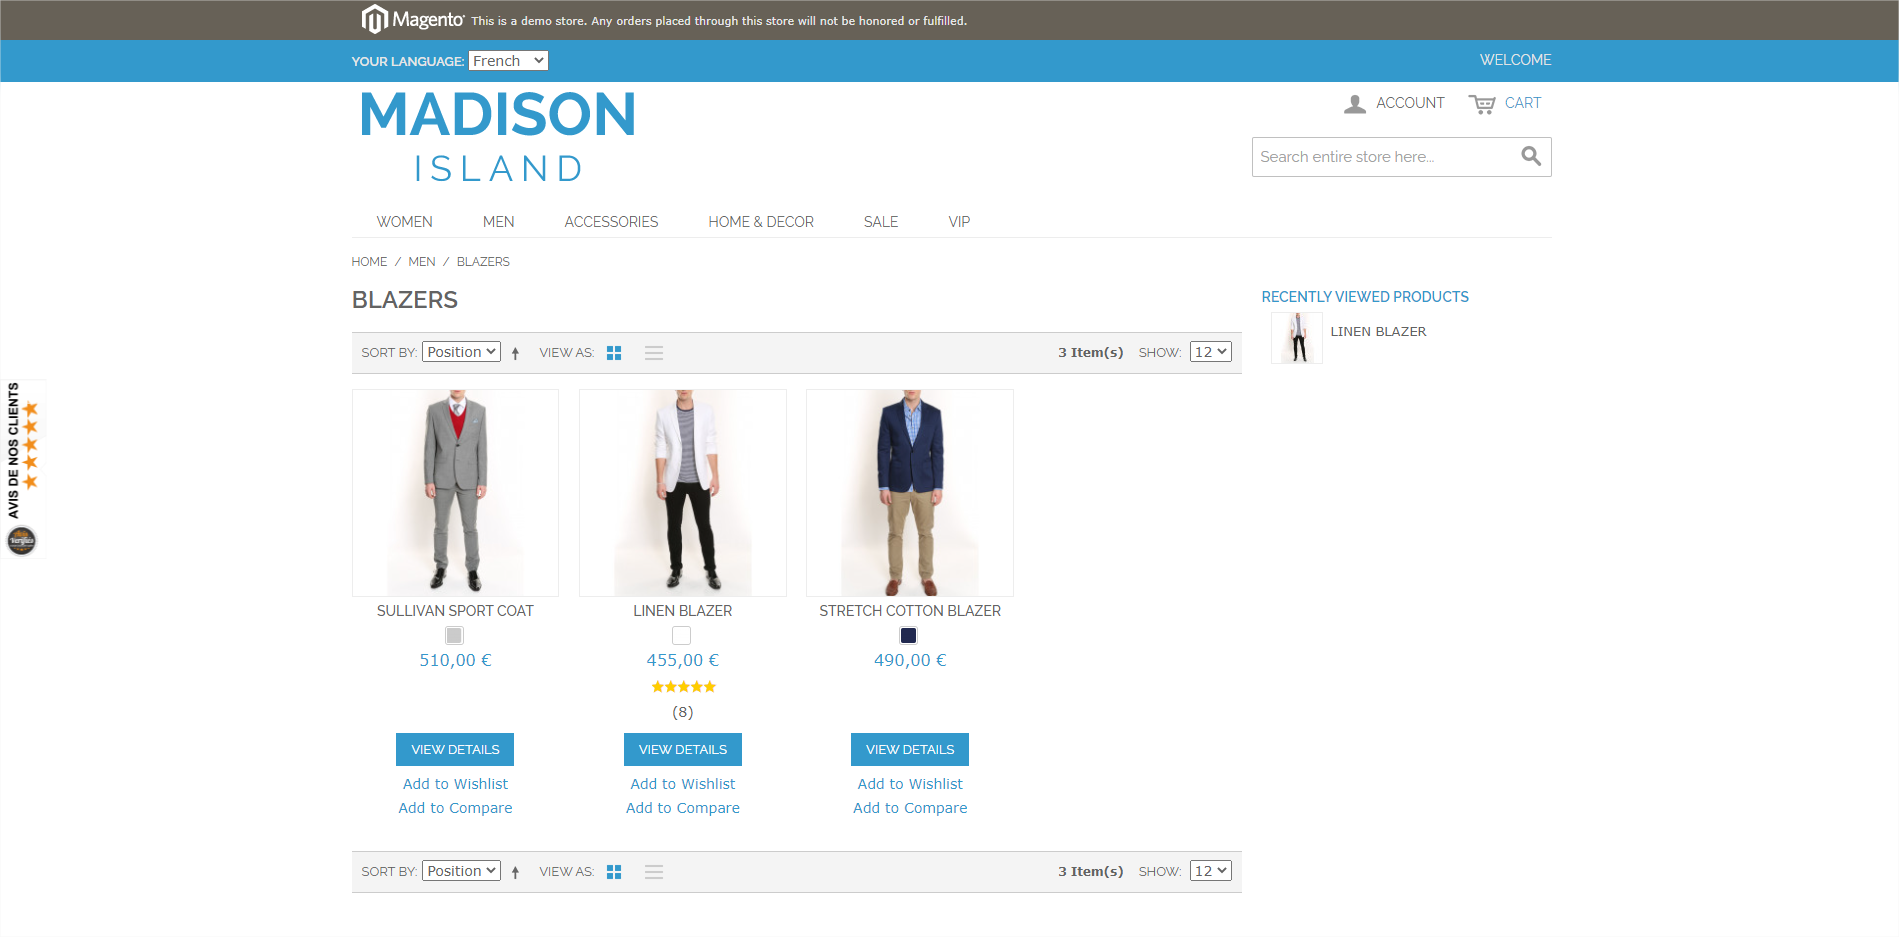
Task: Go to the Accessories menu item
Action: click(611, 222)
